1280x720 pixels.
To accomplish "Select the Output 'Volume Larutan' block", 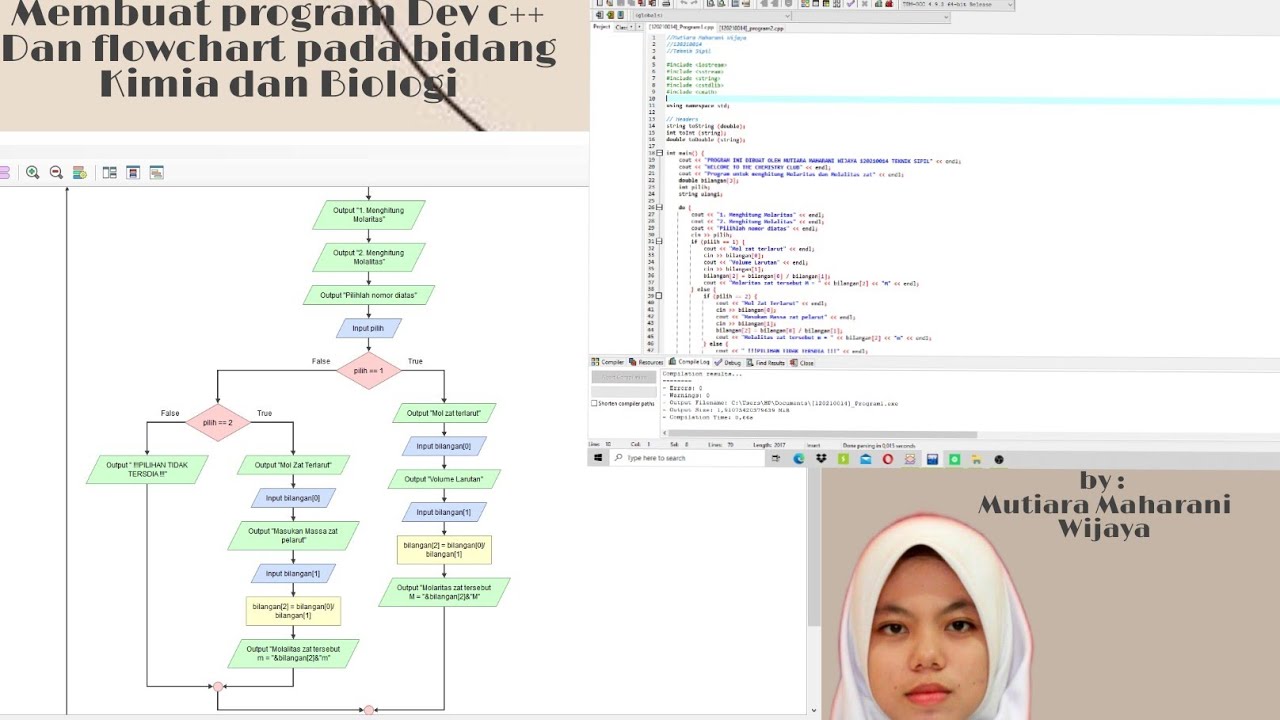I will (444, 479).
